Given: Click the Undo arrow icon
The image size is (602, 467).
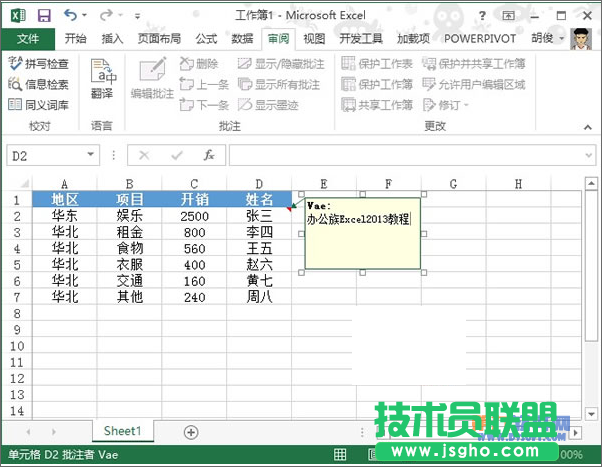Looking at the screenshot, I should pyautogui.click(x=70, y=15).
